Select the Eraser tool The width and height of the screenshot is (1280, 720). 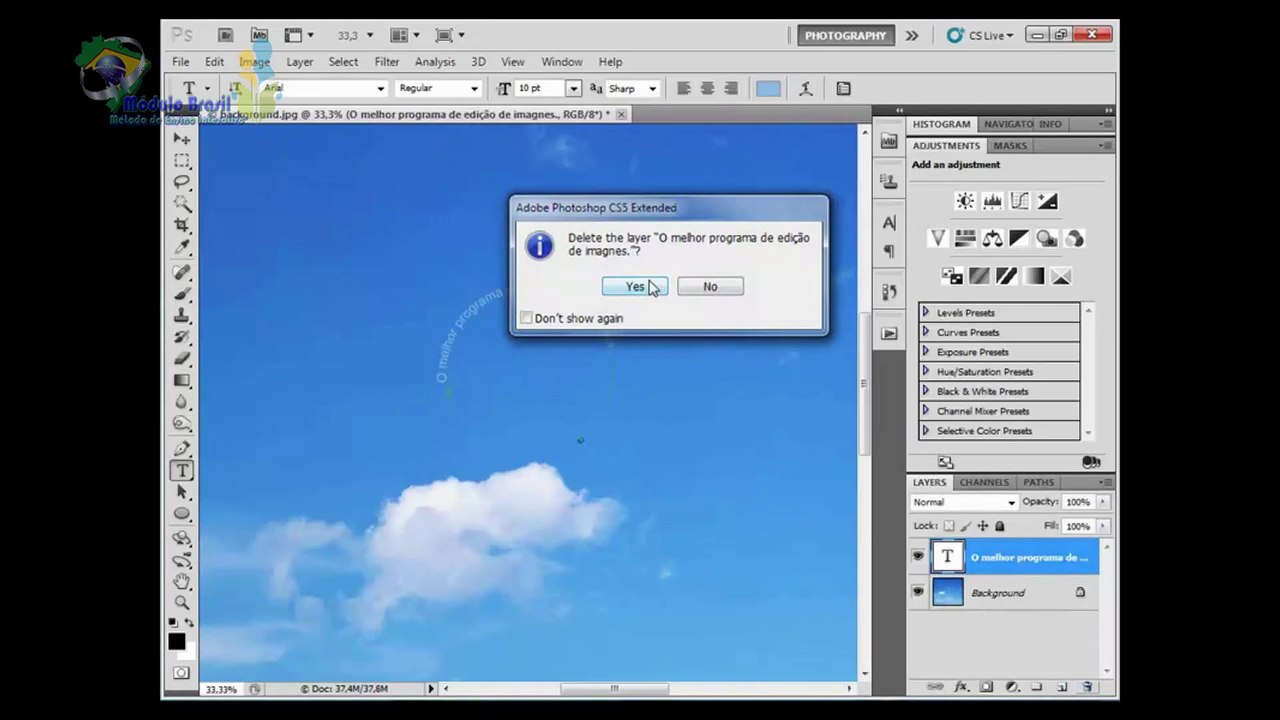[x=182, y=358]
